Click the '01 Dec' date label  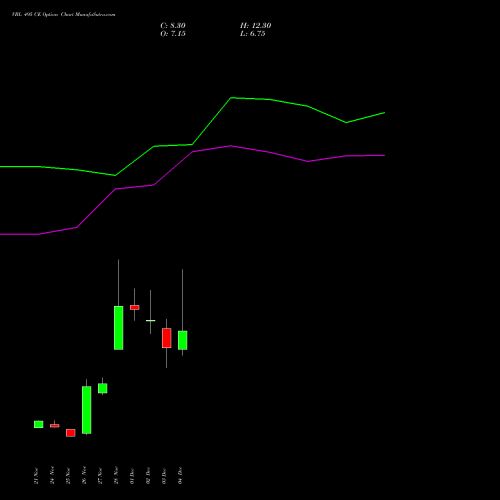(132, 476)
